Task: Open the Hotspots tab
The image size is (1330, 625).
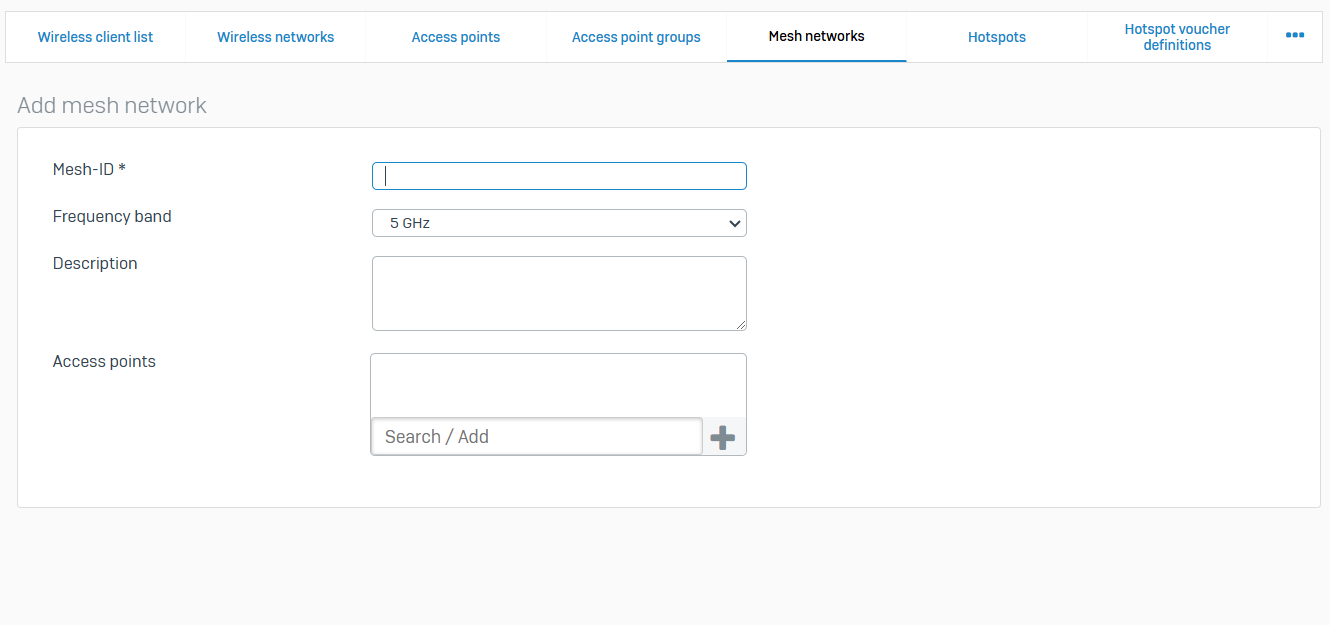Action: (x=997, y=37)
